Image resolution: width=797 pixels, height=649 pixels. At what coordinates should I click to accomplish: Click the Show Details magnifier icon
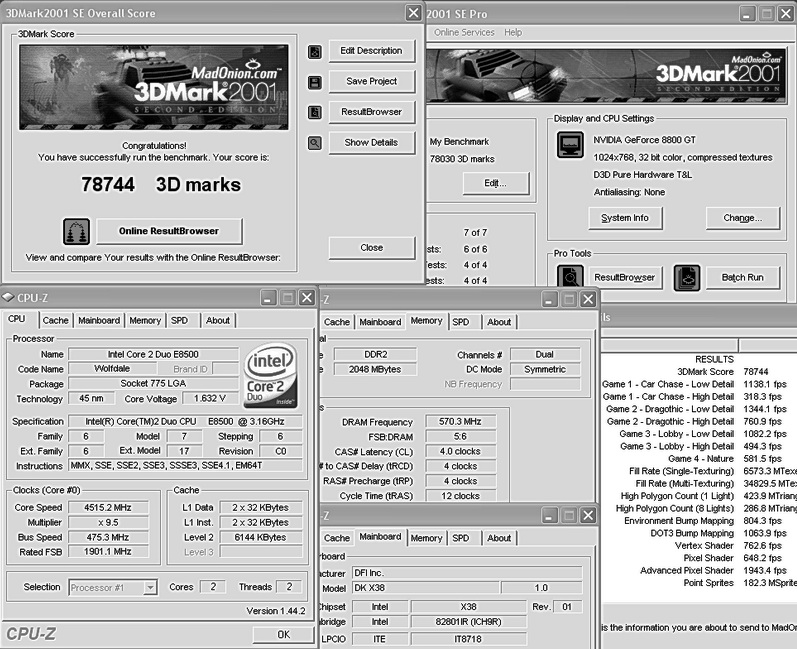(x=315, y=143)
